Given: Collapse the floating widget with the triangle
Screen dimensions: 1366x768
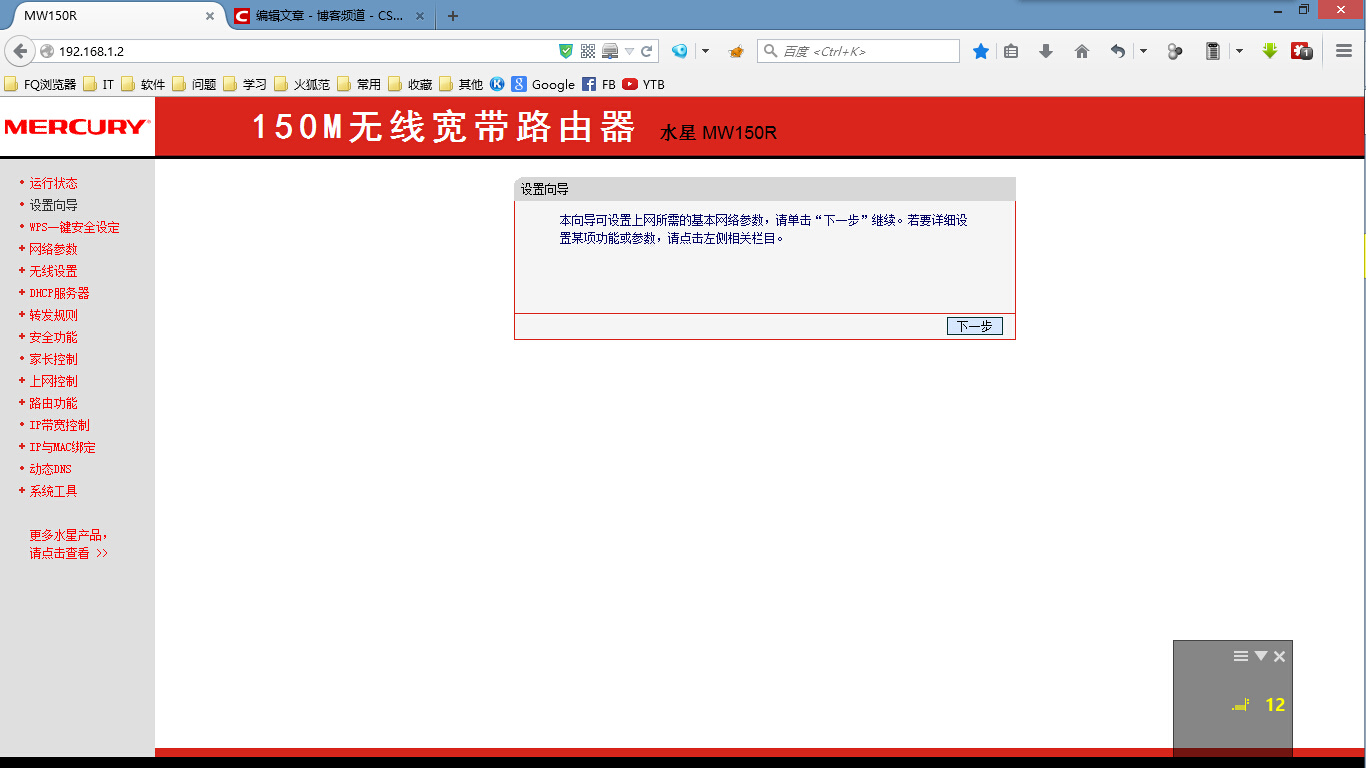Looking at the screenshot, I should pos(1261,656).
